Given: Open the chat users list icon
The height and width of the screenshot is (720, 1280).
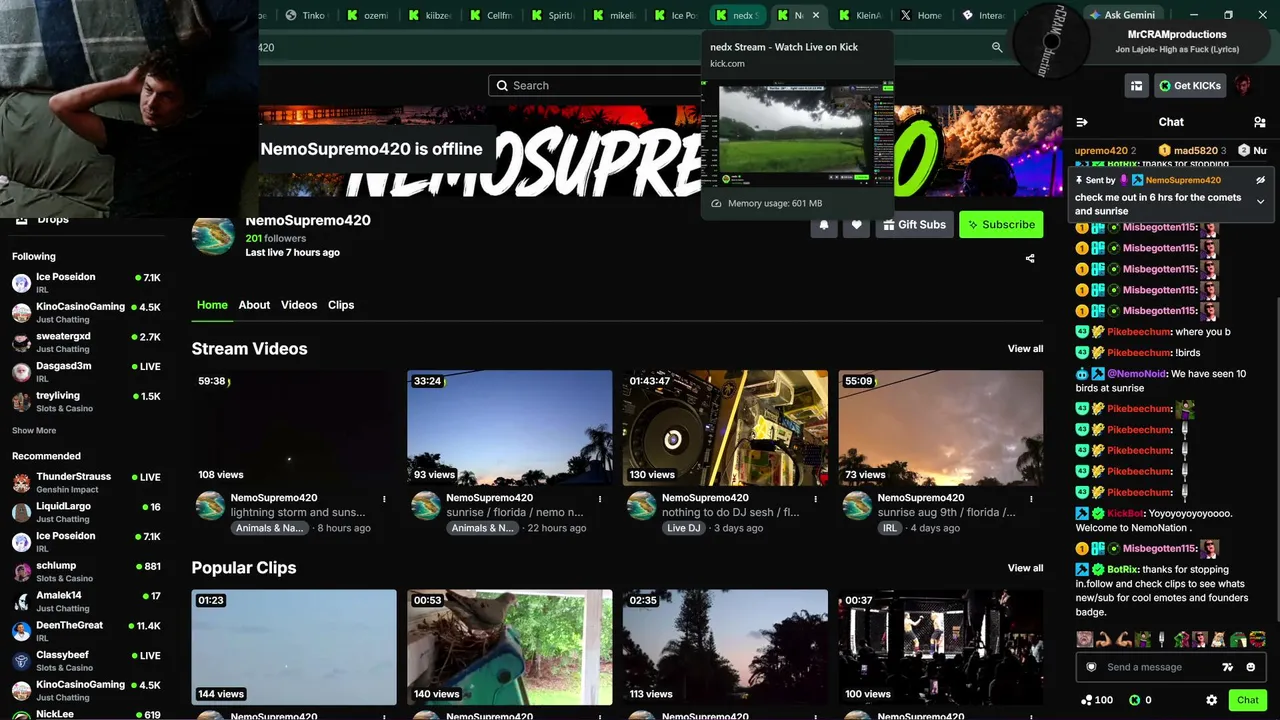Looking at the screenshot, I should 1259,122.
